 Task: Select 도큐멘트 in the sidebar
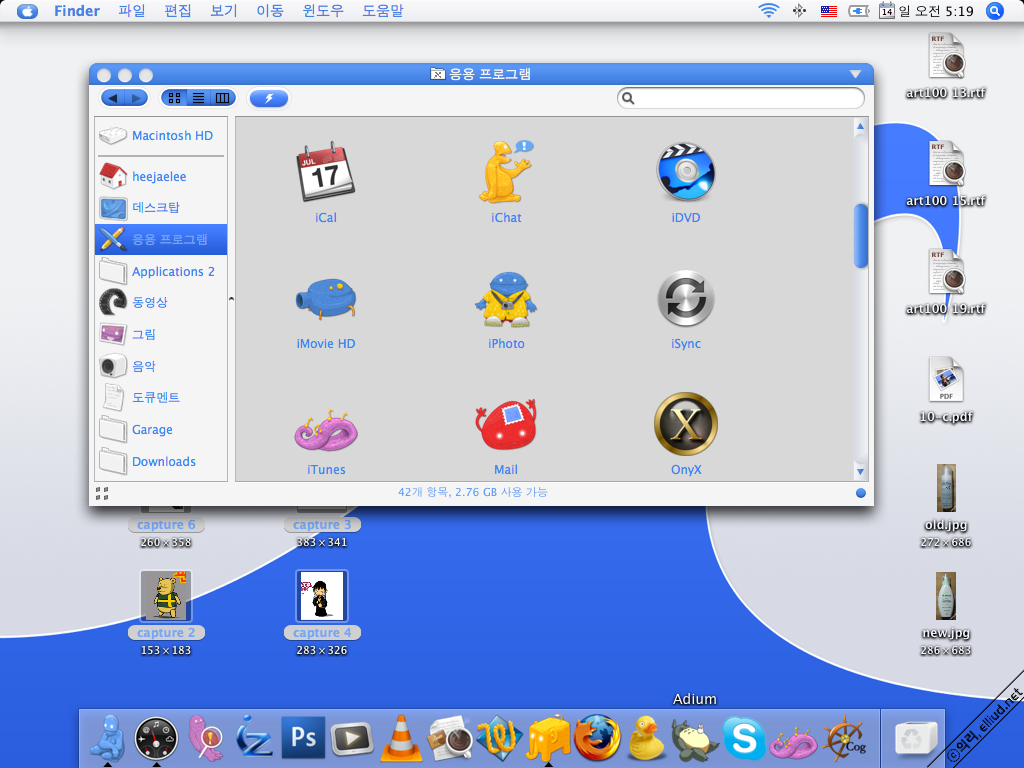pos(161,397)
